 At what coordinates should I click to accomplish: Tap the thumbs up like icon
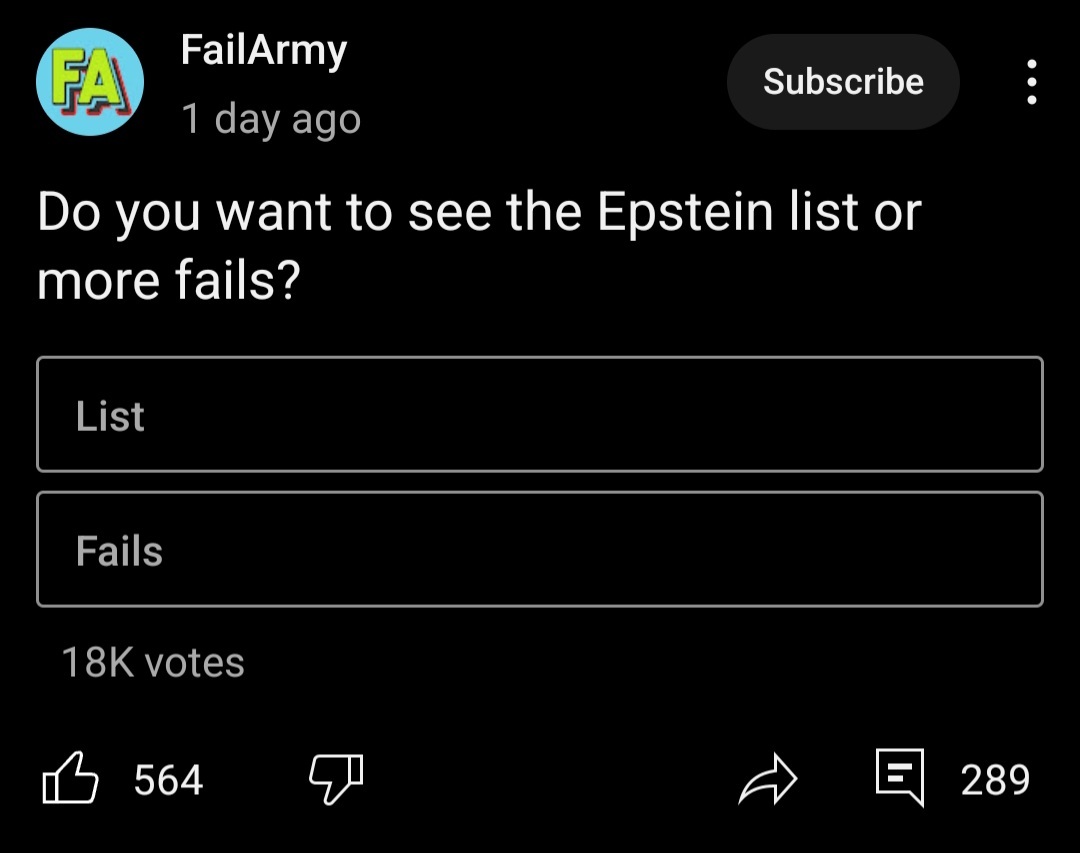70,780
